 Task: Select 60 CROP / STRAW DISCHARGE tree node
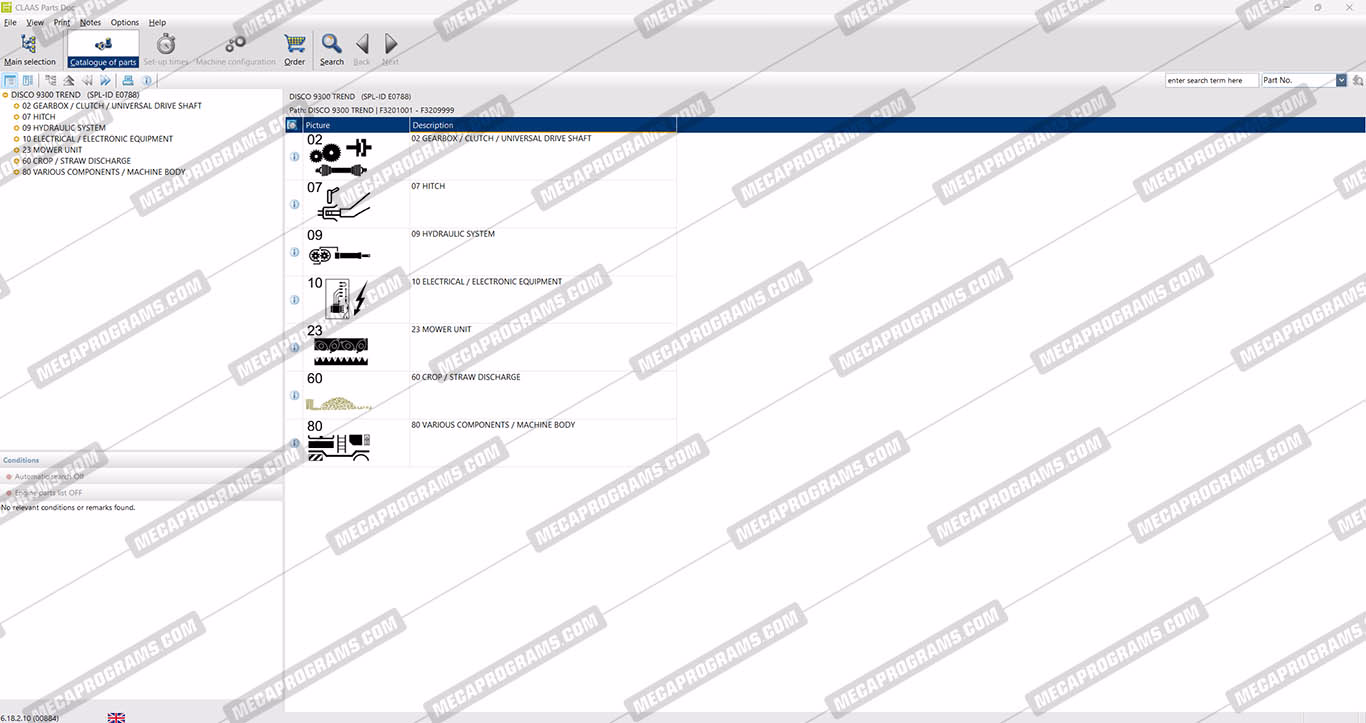click(x=76, y=161)
